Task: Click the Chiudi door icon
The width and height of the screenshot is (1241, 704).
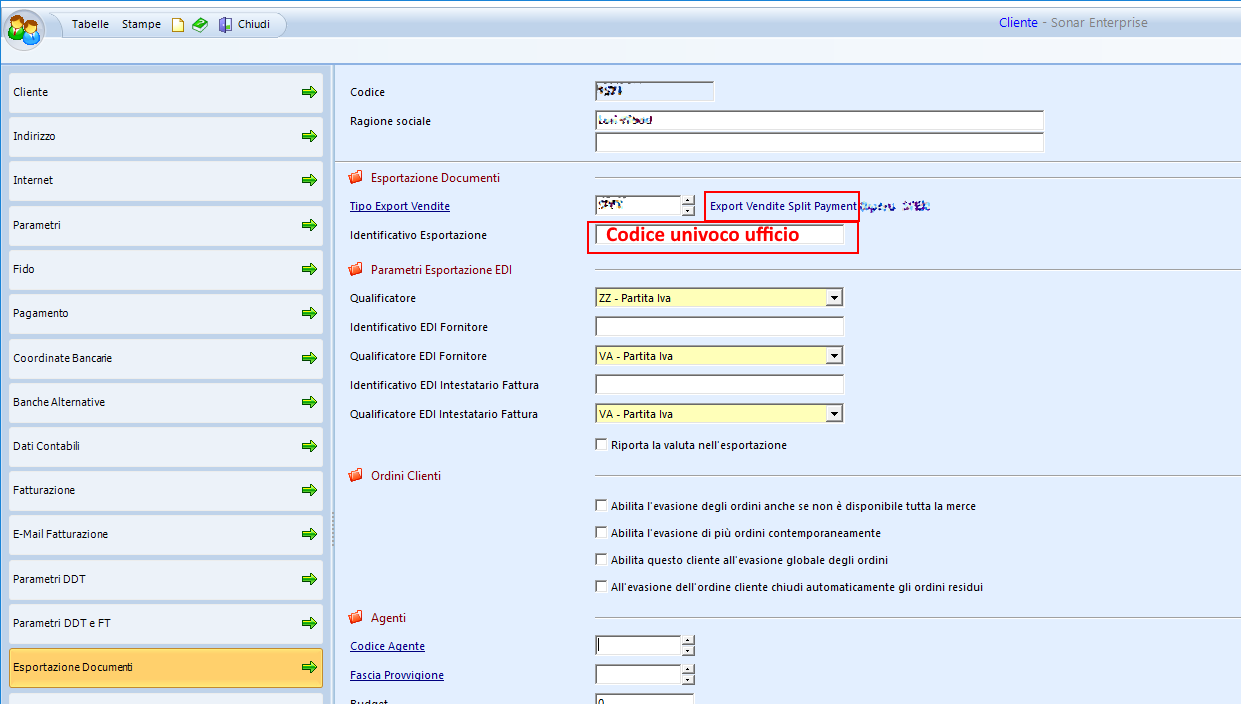Action: [x=225, y=25]
